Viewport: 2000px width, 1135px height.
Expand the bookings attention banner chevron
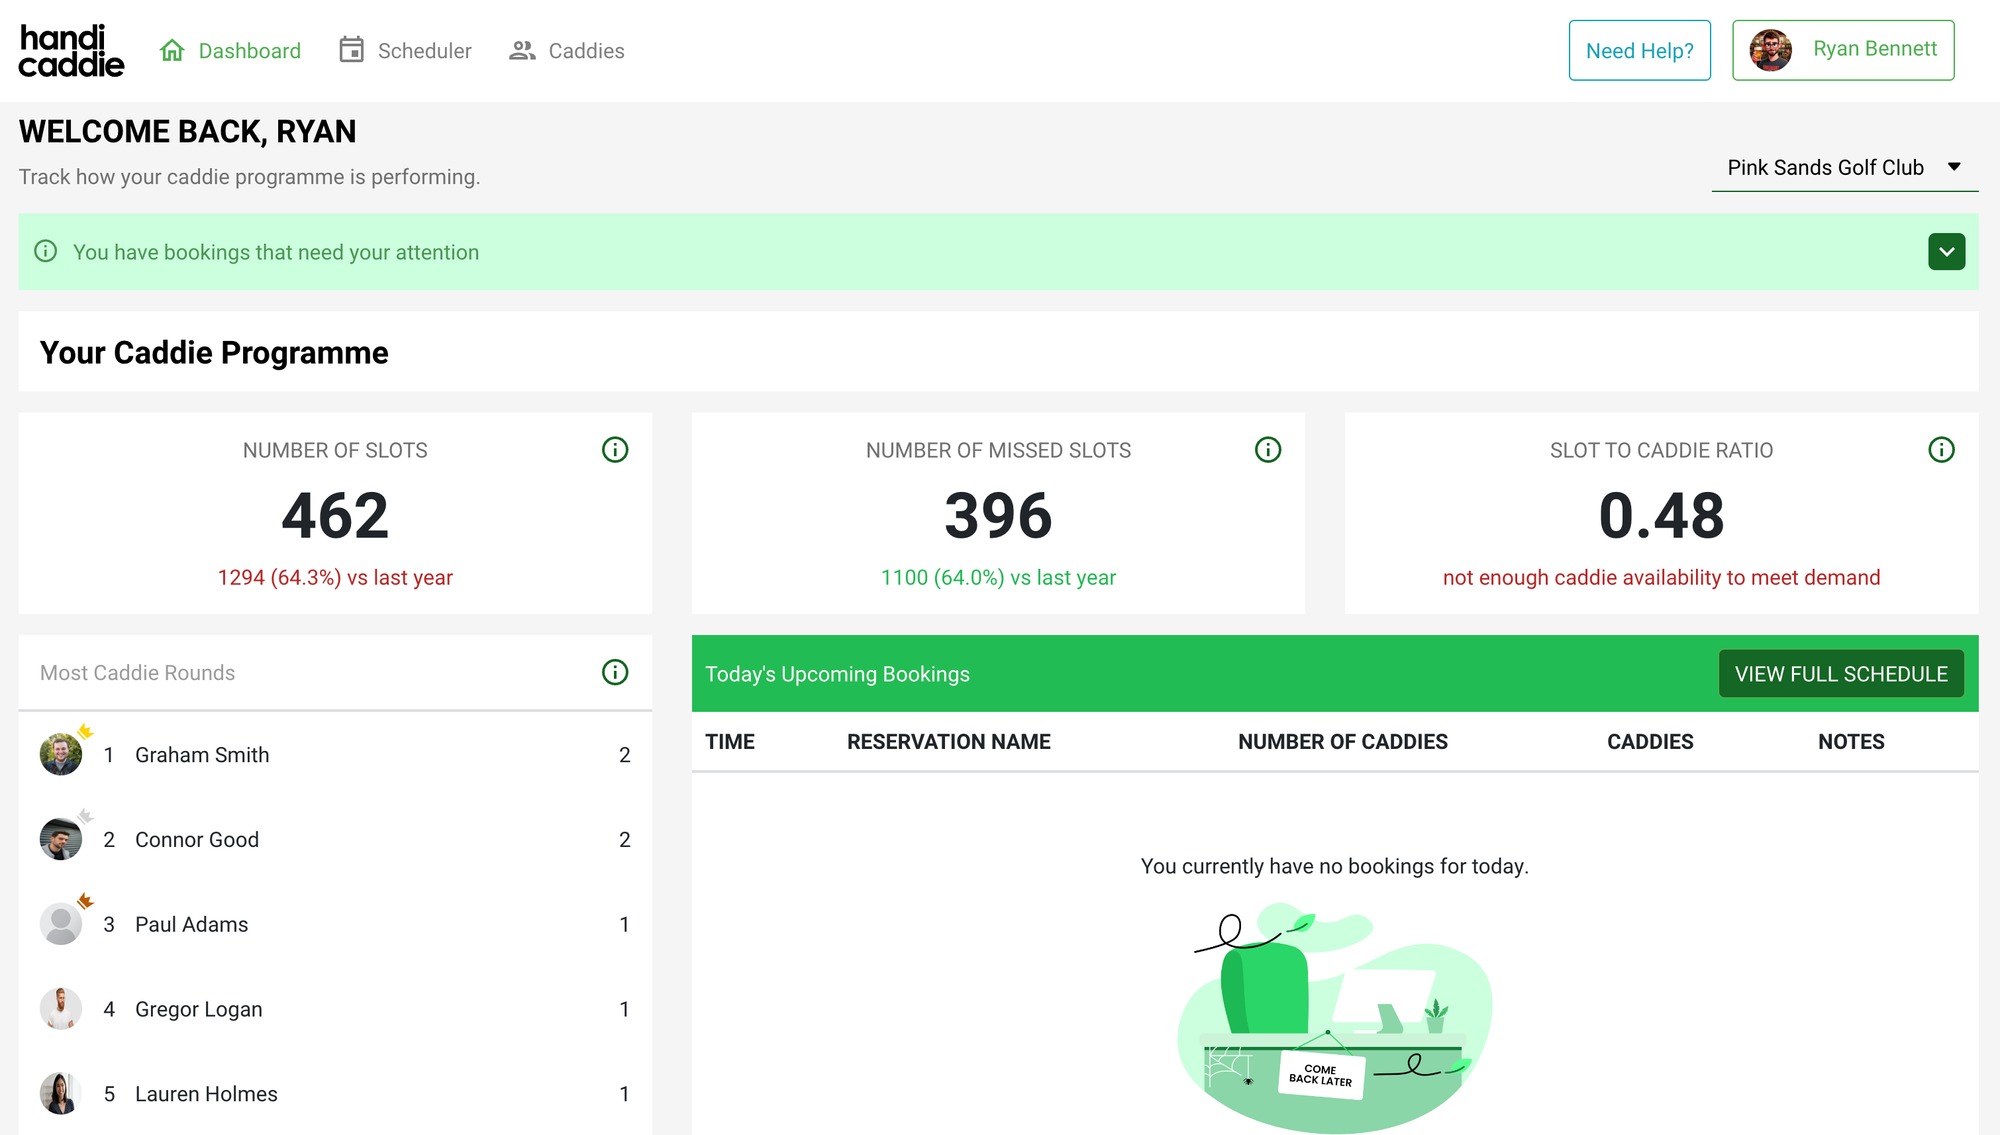pyautogui.click(x=1946, y=252)
